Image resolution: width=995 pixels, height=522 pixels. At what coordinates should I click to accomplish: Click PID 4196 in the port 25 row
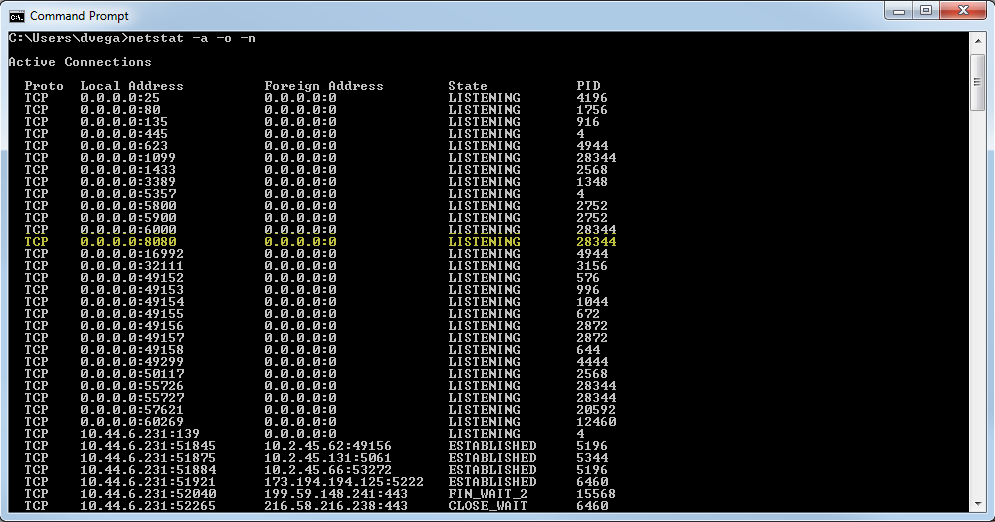[x=592, y=98]
